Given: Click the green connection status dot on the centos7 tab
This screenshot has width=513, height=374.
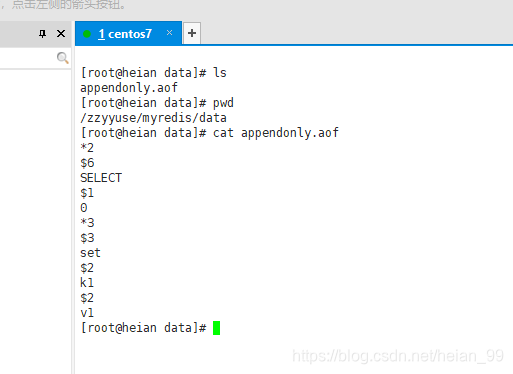Looking at the screenshot, I should (87, 34).
